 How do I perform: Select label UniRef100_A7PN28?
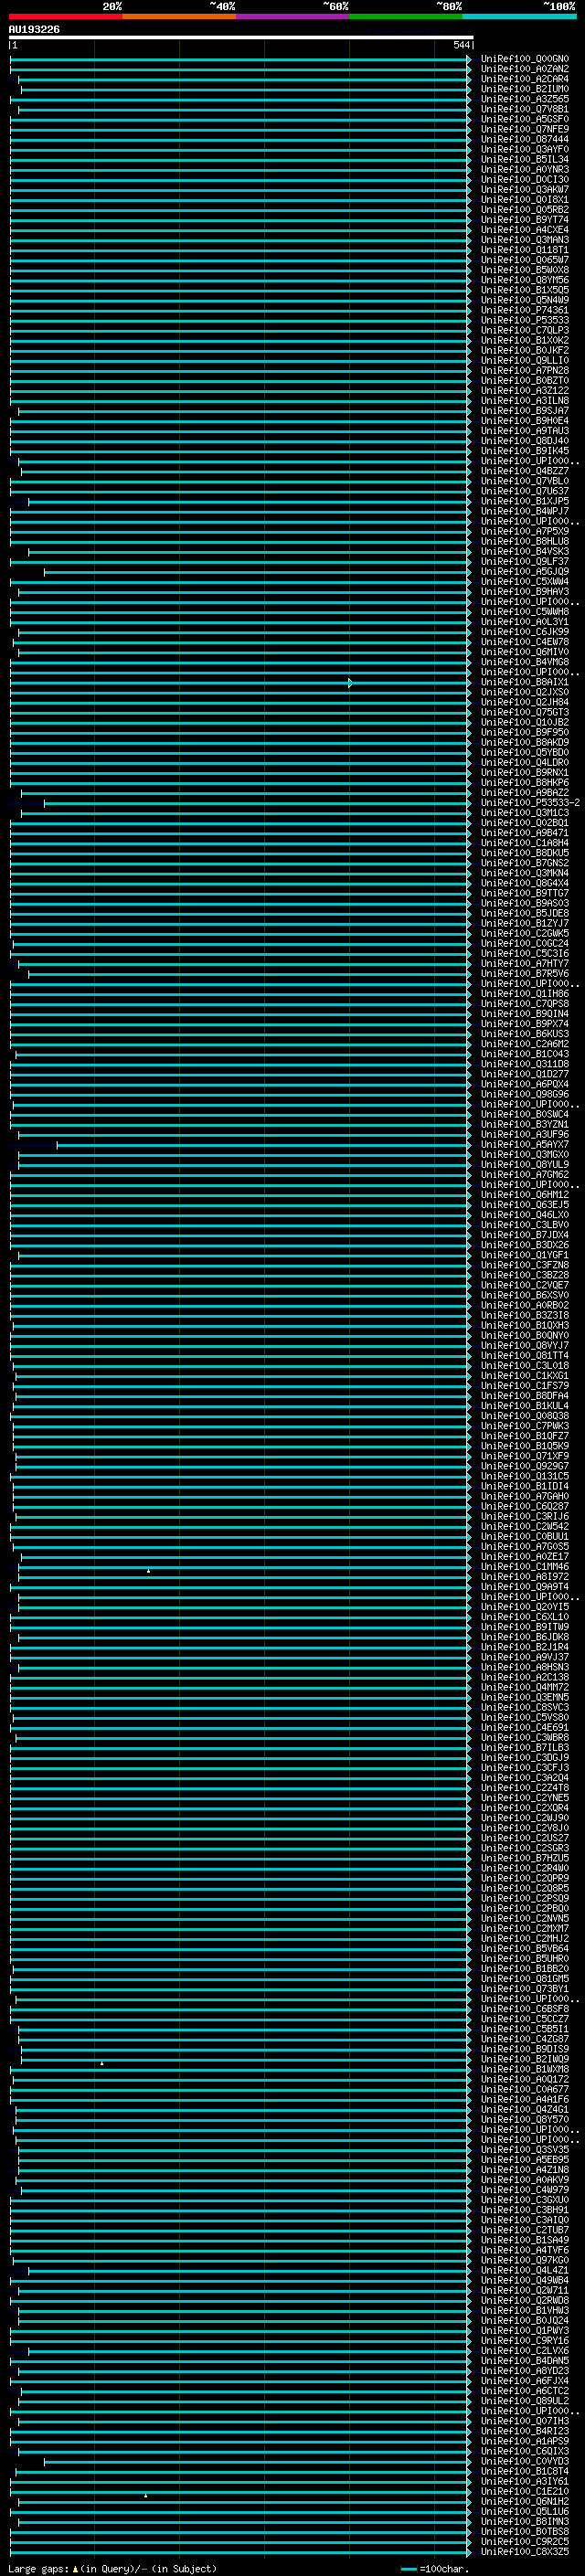pyautogui.click(x=525, y=370)
